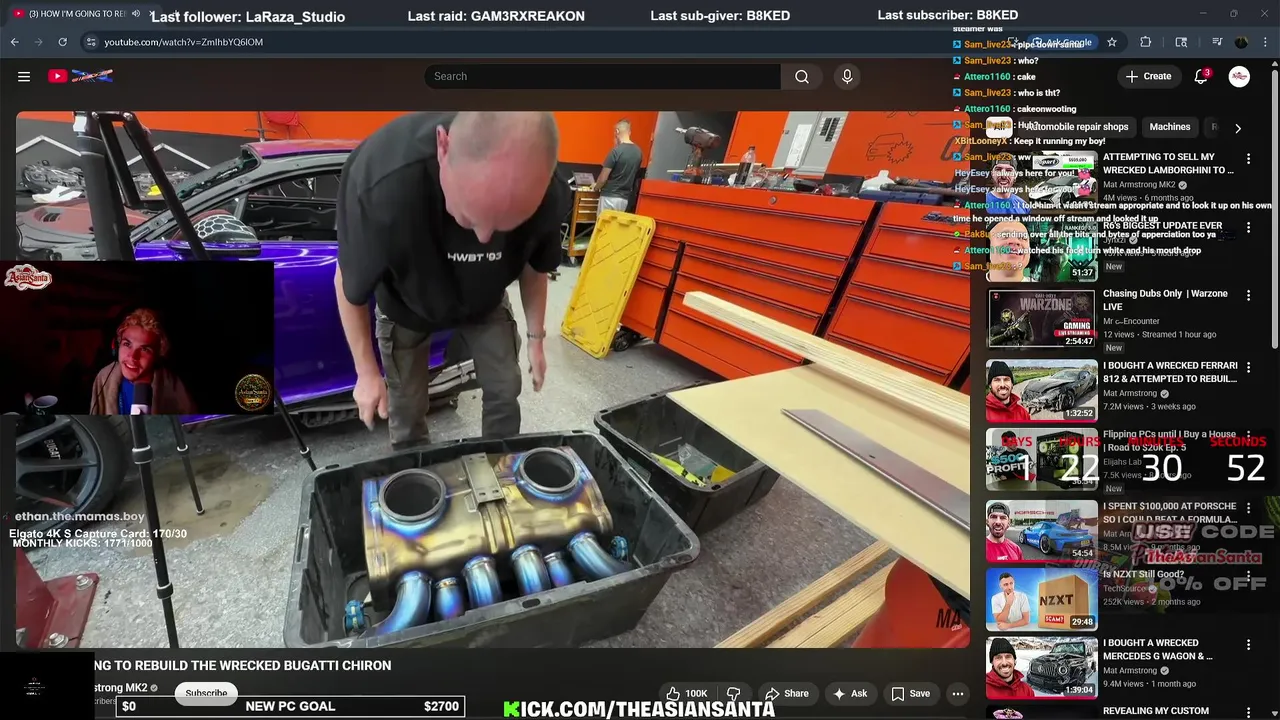Viewport: 1280px width, 720px height.
Task: Open the Mr c--Encounter channel name
Action: click(1131, 322)
